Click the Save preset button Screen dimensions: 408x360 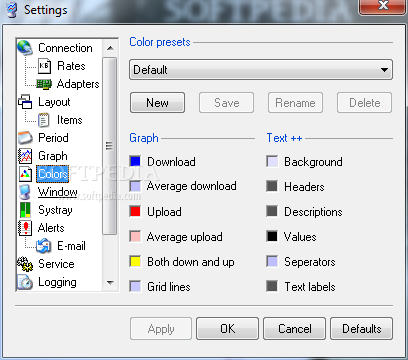(x=227, y=103)
